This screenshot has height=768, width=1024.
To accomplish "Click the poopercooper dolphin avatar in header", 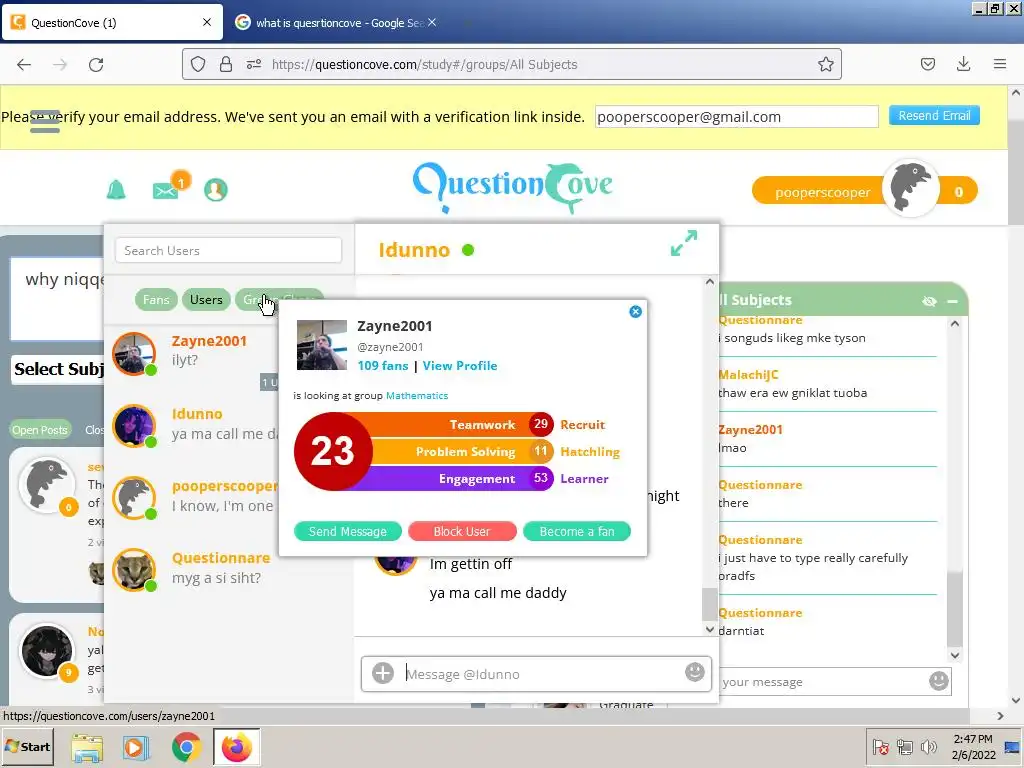I will pyautogui.click(x=910, y=188).
